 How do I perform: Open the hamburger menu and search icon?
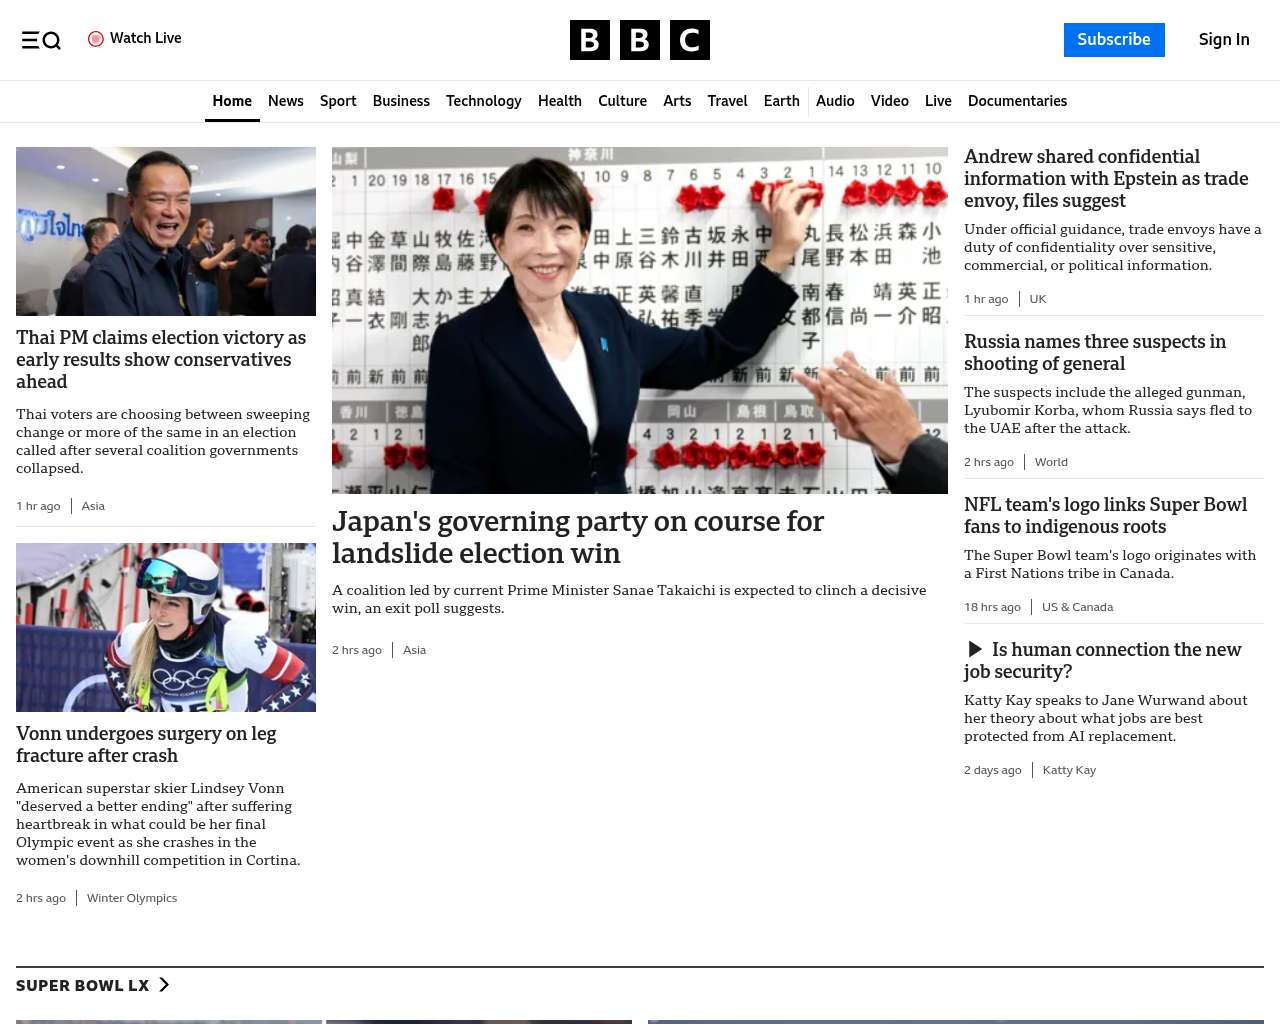coord(41,40)
